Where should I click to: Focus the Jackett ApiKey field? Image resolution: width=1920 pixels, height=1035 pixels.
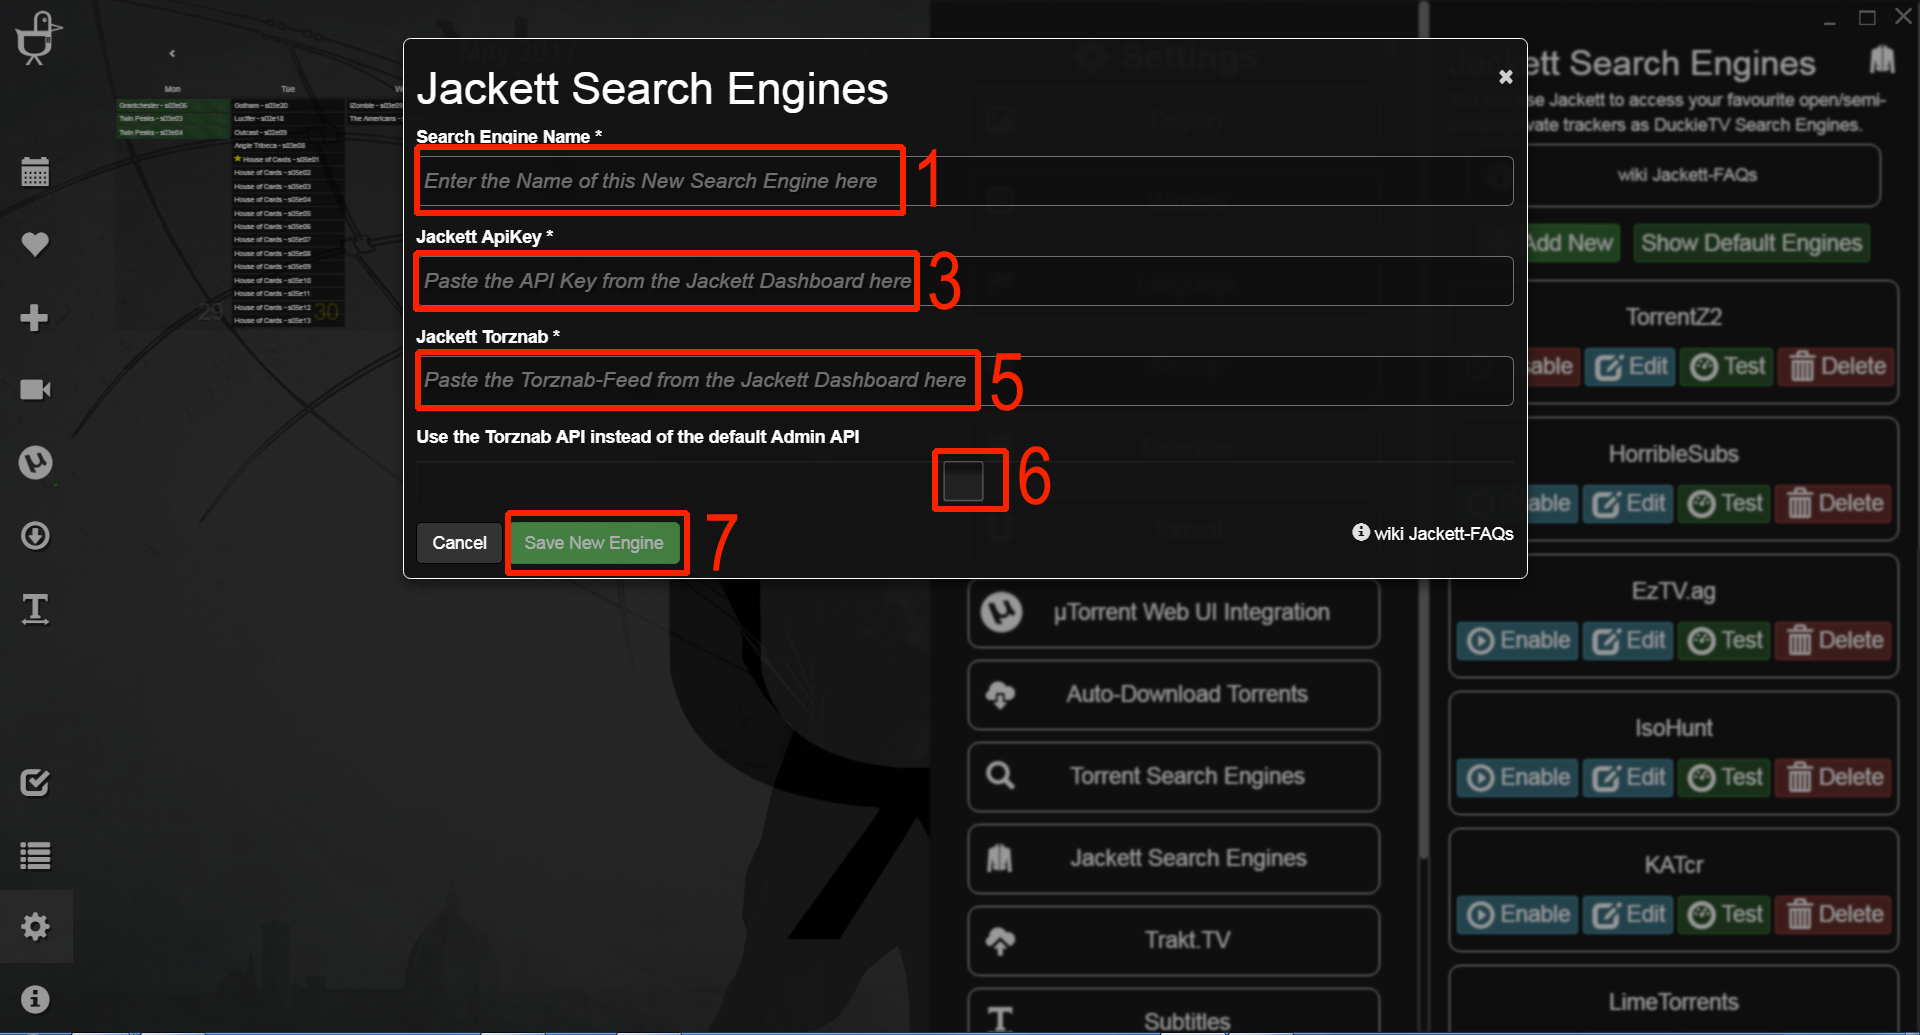(964, 281)
